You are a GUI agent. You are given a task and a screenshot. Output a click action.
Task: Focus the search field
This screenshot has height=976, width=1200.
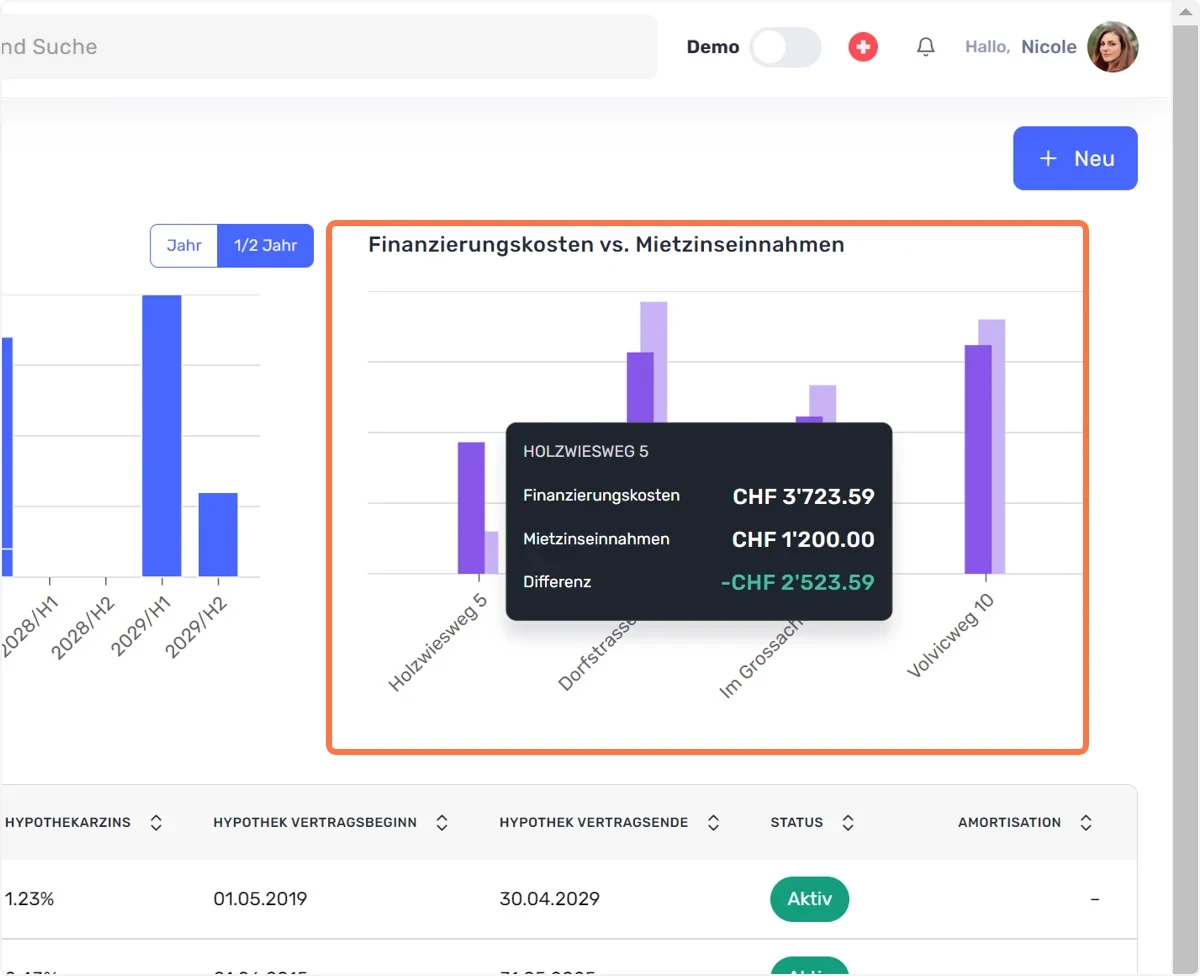coord(328,47)
